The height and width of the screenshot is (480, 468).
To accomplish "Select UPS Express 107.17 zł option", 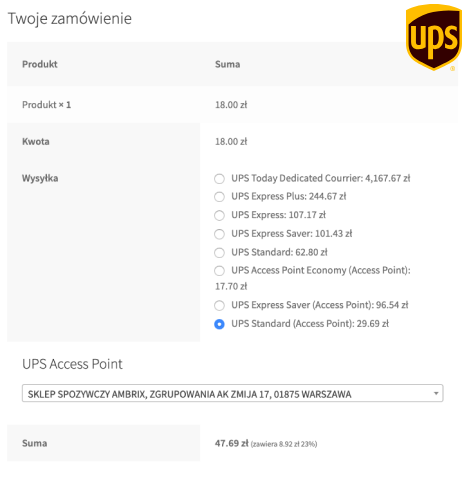I will click(x=219, y=215).
